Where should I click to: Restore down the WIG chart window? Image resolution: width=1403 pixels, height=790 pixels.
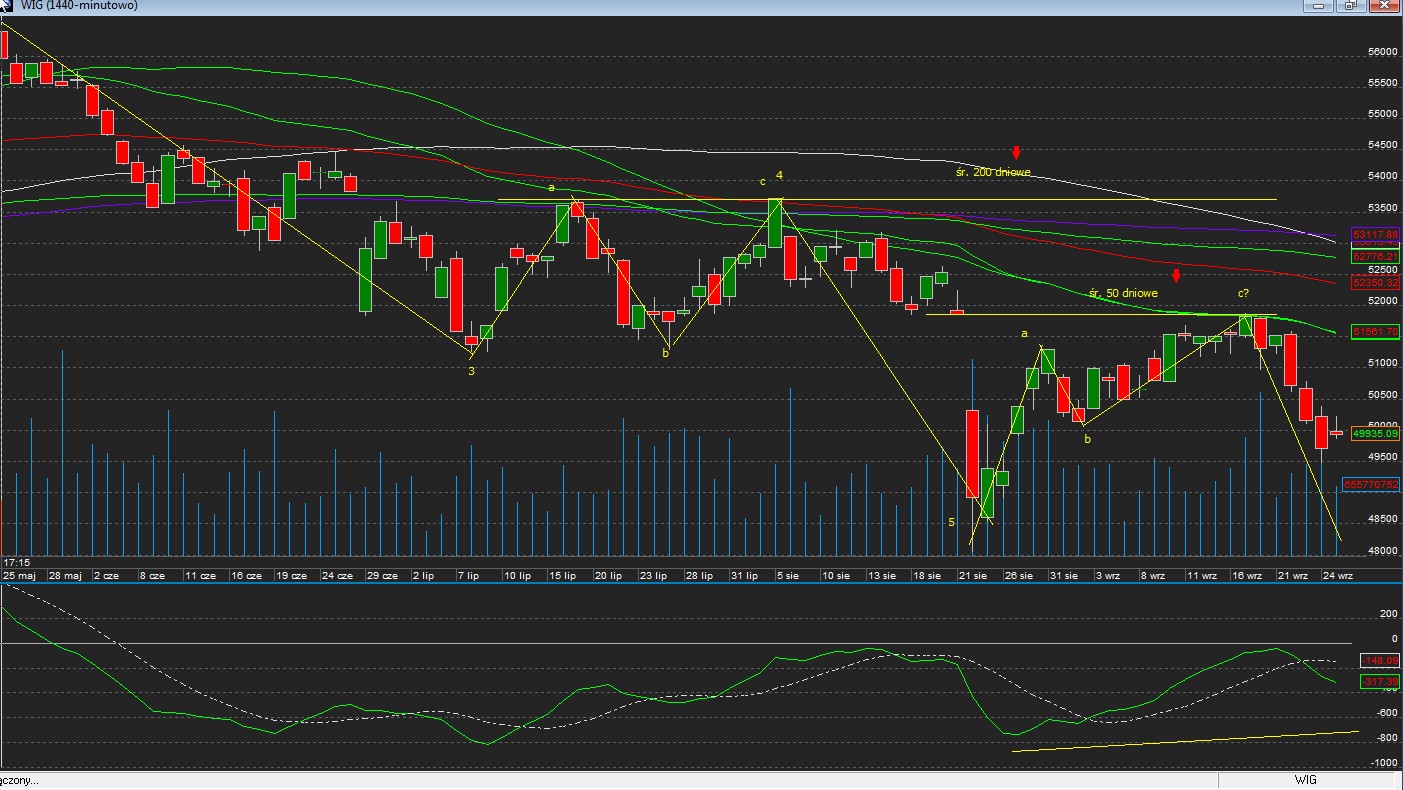[x=1350, y=6]
